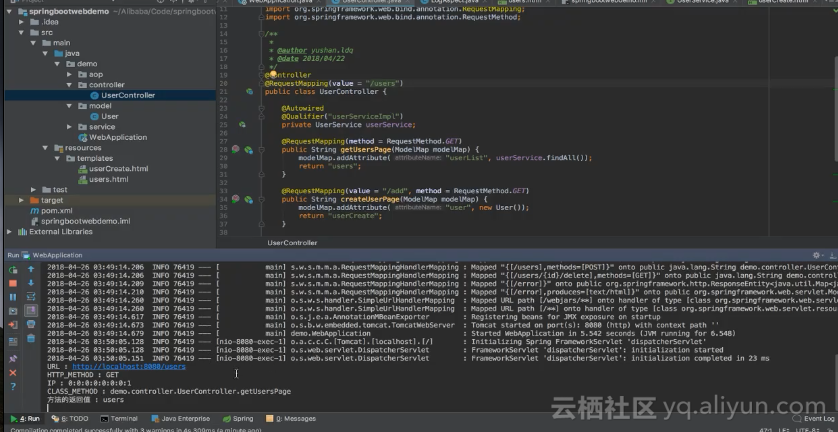This screenshot has height=432, width=838.
Task: Open the Spring tool window tab
Action: [238, 419]
